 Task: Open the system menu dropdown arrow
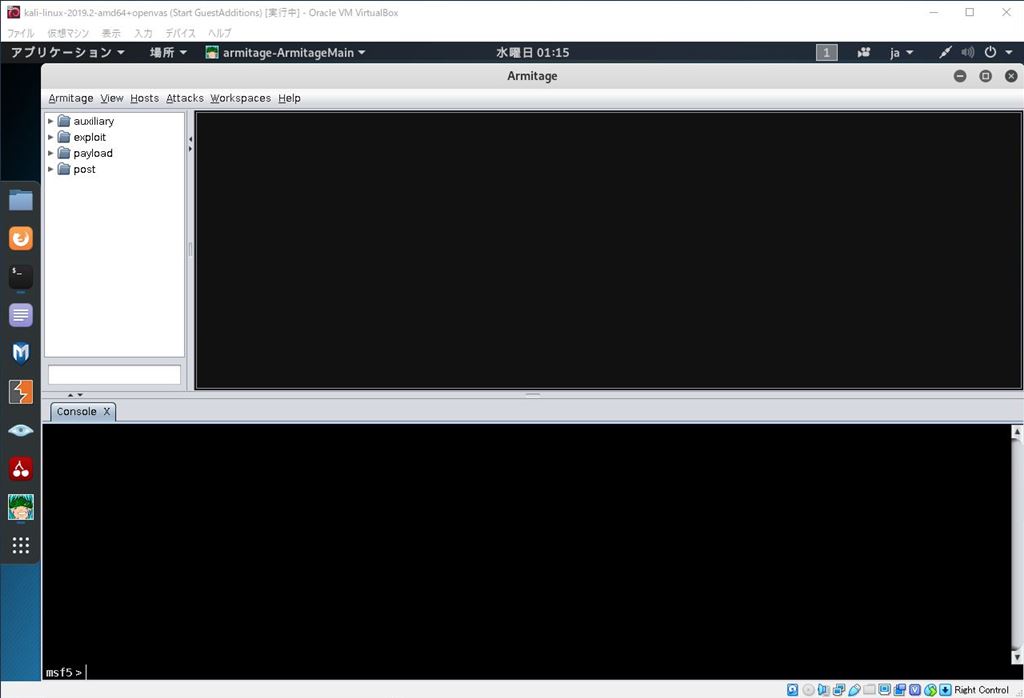click(1009, 52)
